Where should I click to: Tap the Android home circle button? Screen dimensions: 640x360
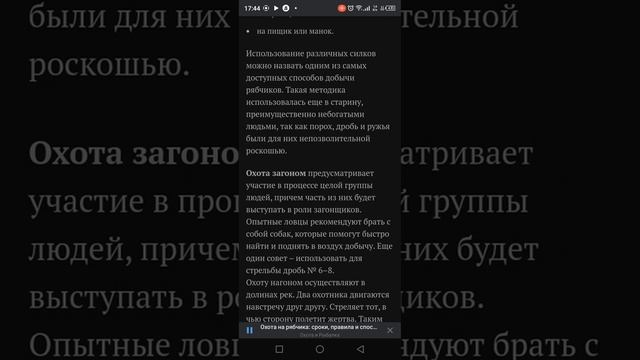(x=320, y=349)
